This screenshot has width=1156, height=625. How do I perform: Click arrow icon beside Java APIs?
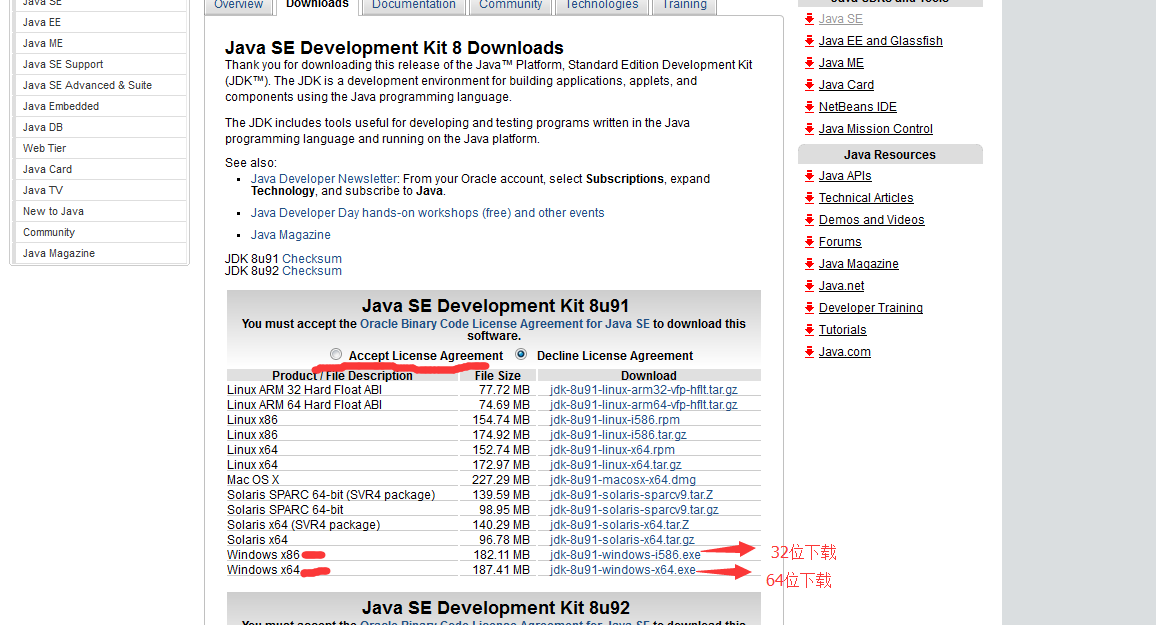(809, 176)
